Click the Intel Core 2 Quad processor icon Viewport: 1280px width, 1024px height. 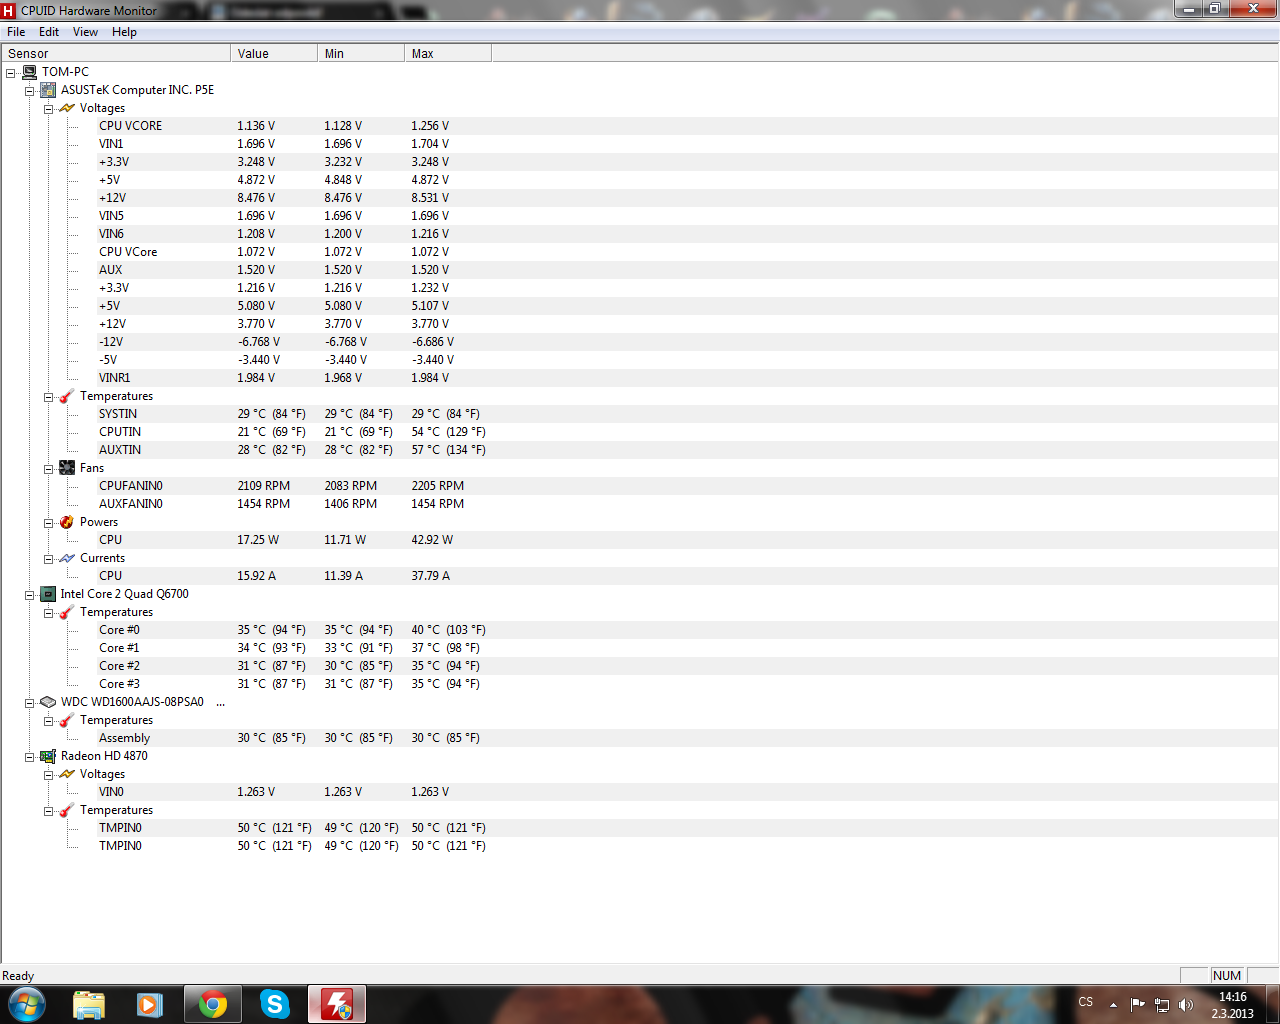pos(48,594)
